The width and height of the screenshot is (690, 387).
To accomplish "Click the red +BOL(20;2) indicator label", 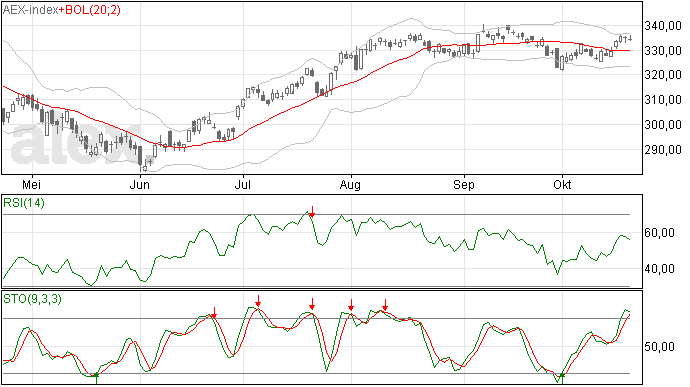I will pos(90,10).
